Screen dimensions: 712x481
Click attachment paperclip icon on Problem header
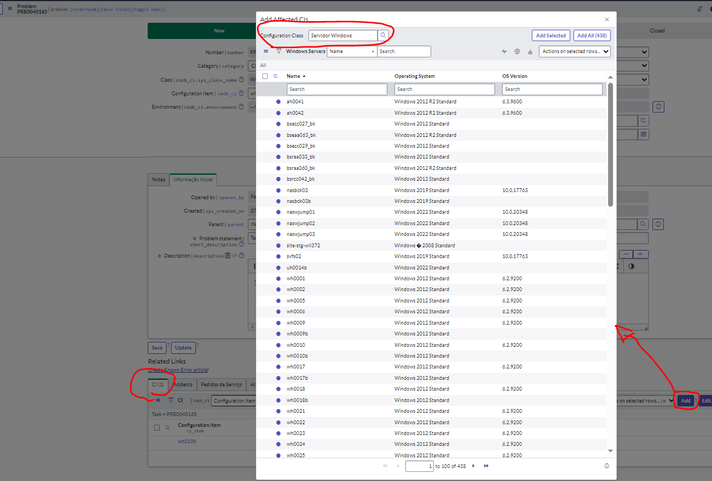(700, 9)
